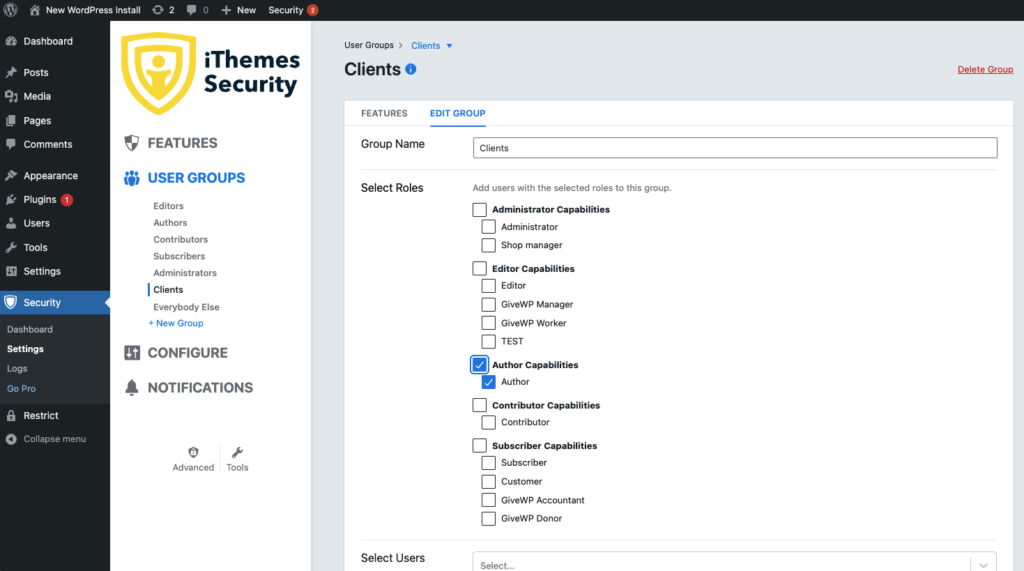Click the + New Group link

coord(176,323)
